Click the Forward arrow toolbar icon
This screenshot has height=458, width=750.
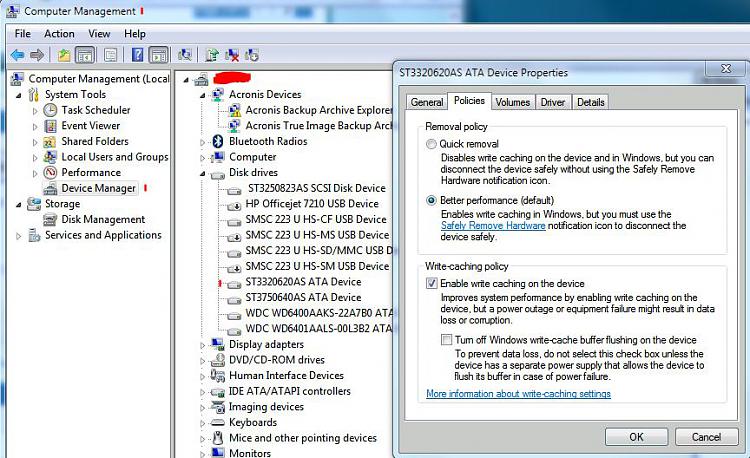coord(37,55)
